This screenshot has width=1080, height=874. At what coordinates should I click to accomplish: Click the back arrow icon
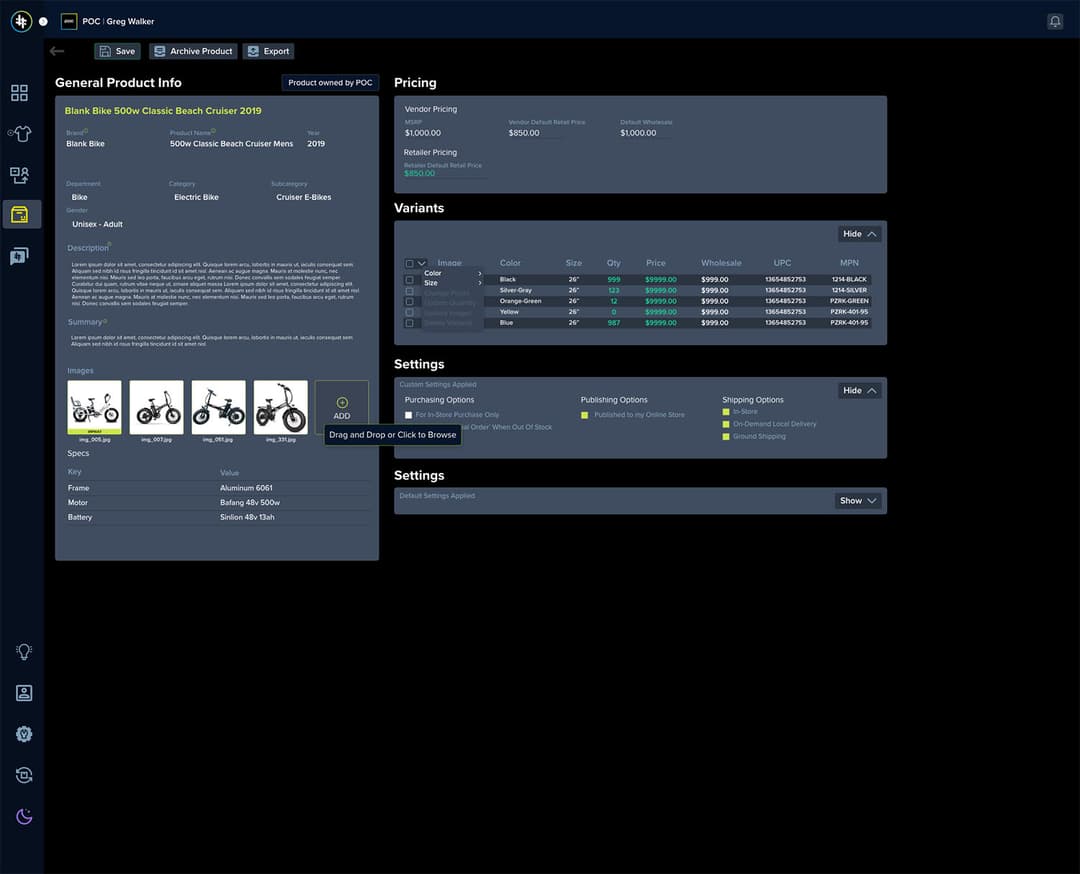(x=57, y=51)
